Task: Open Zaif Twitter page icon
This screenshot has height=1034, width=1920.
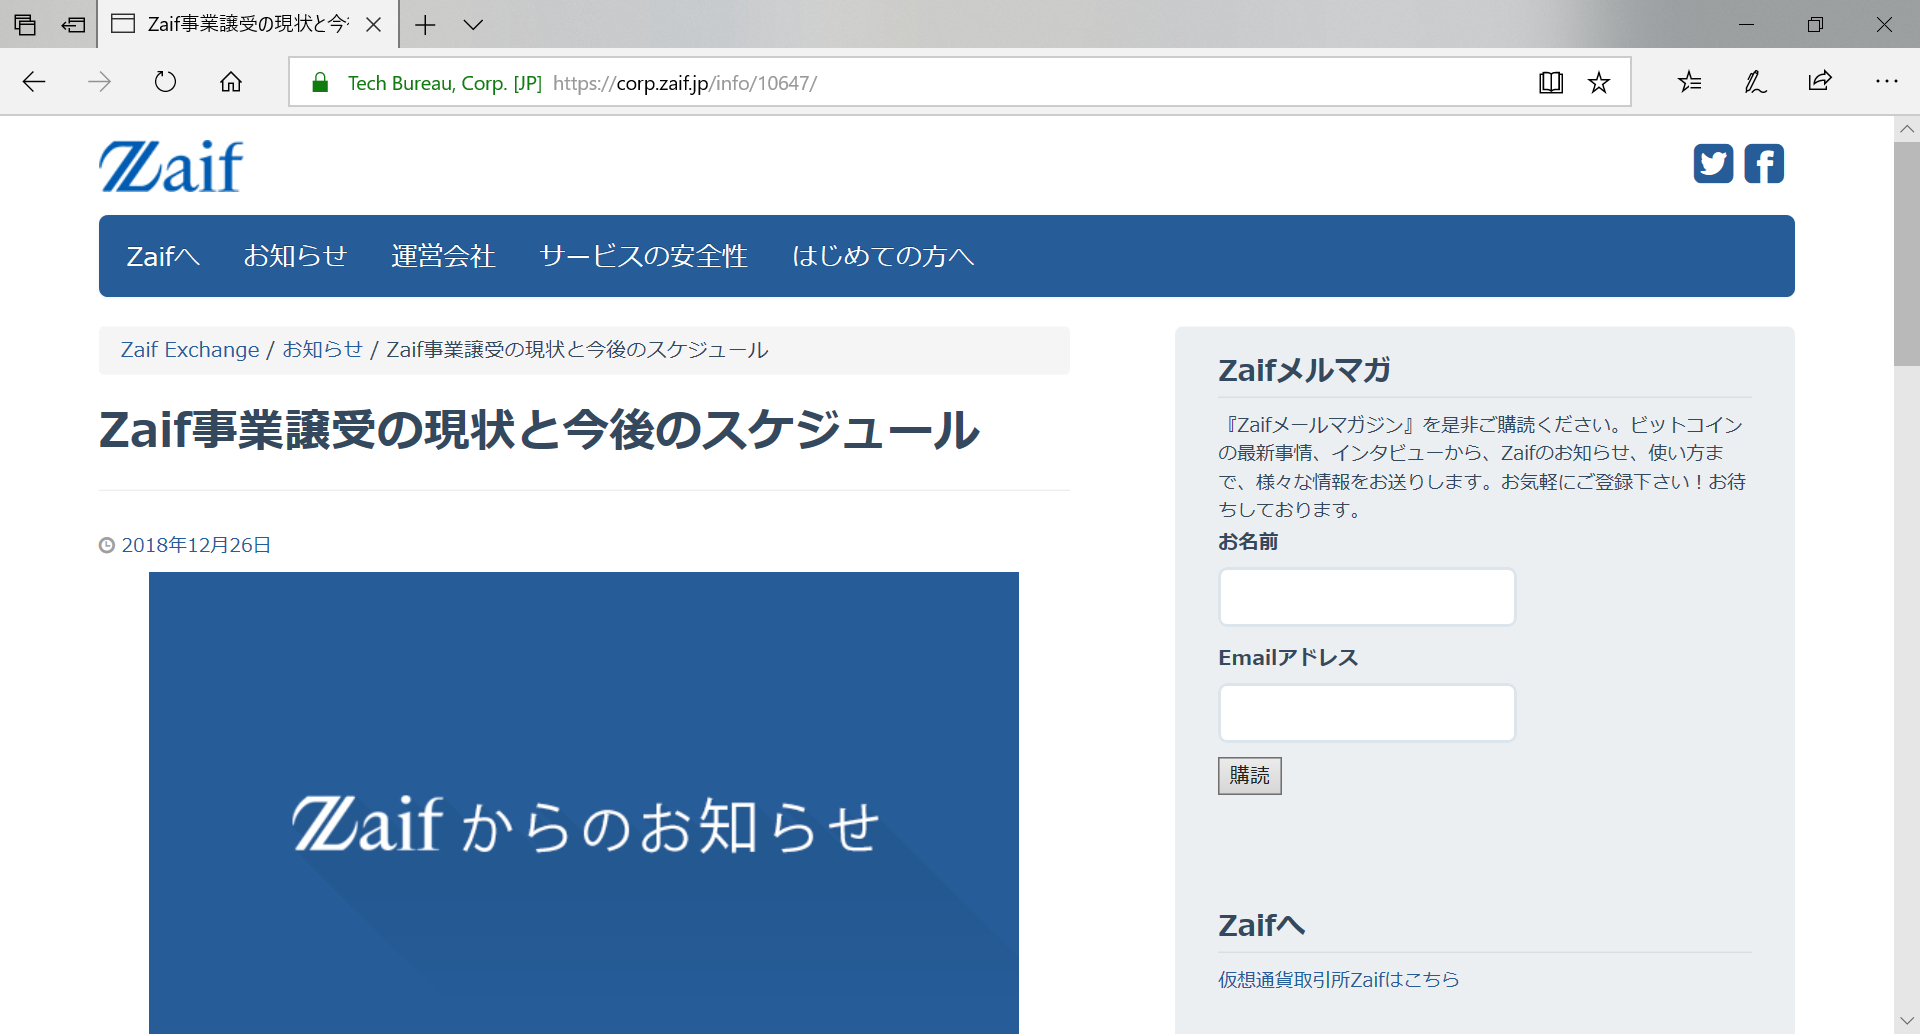Action: (x=1713, y=163)
